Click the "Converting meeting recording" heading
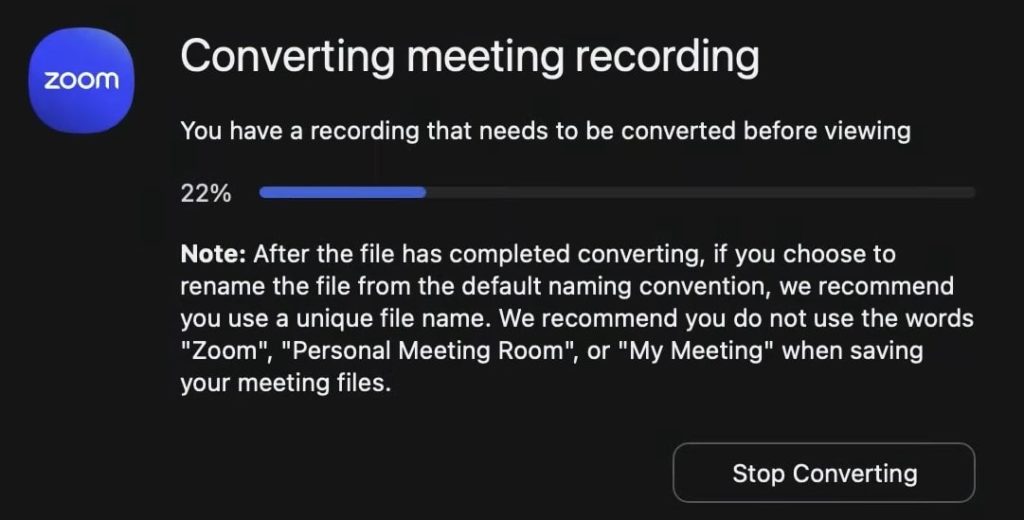 click(469, 56)
